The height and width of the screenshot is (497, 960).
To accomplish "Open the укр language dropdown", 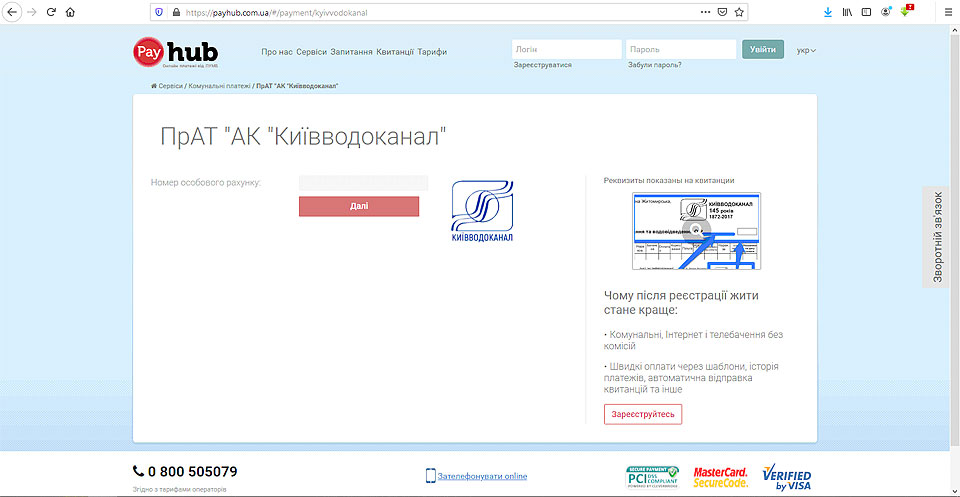I will (806, 51).
